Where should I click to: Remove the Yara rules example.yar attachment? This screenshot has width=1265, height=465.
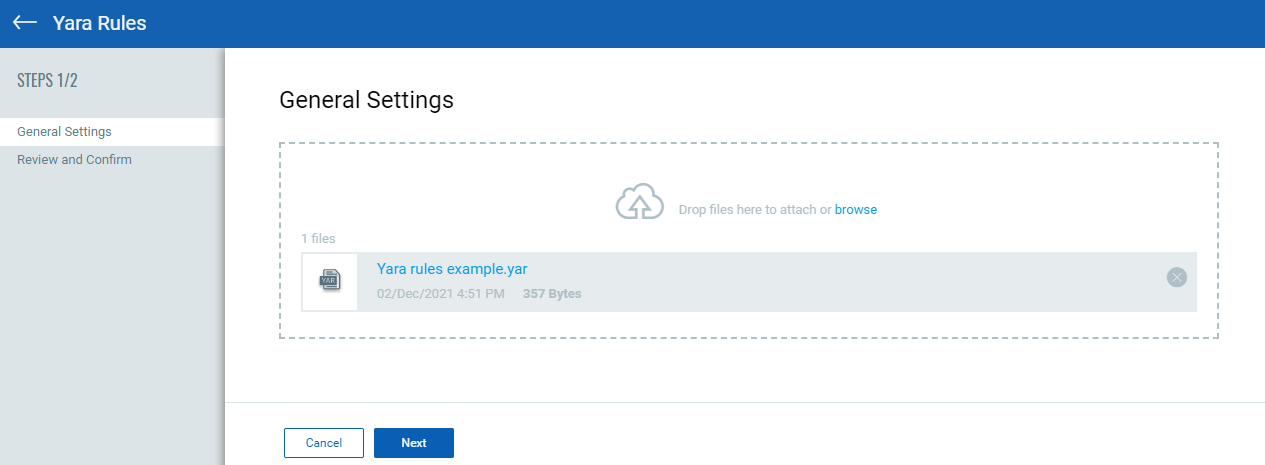click(x=1177, y=277)
